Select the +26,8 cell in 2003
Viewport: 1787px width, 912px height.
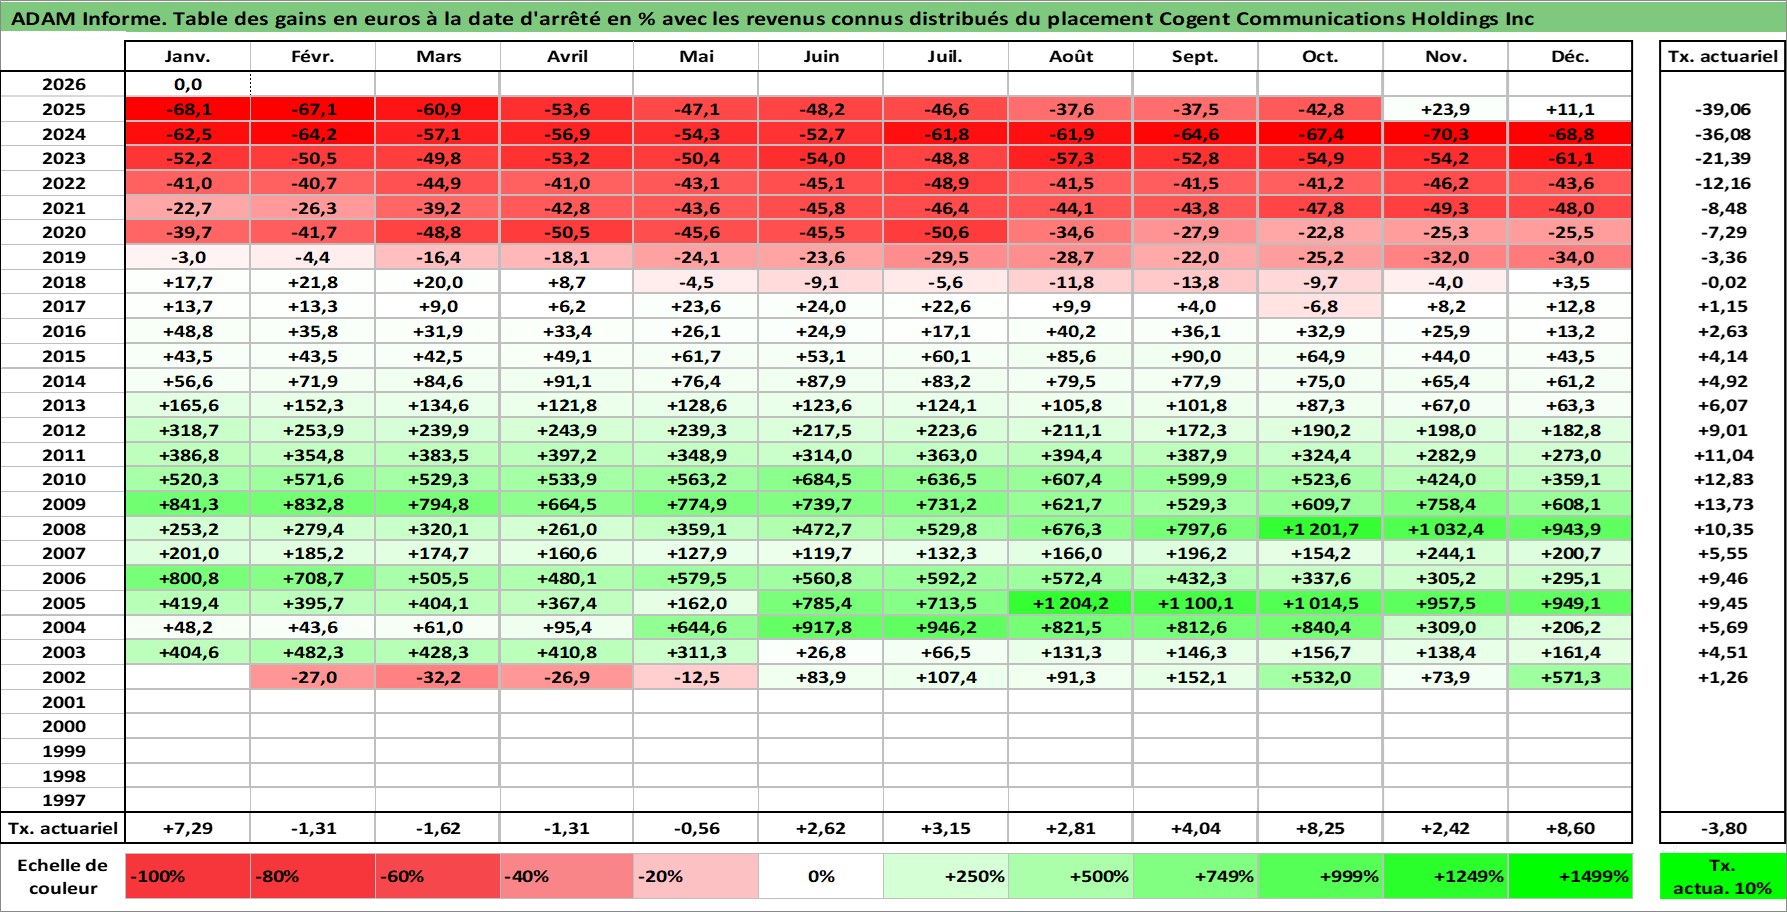click(821, 652)
